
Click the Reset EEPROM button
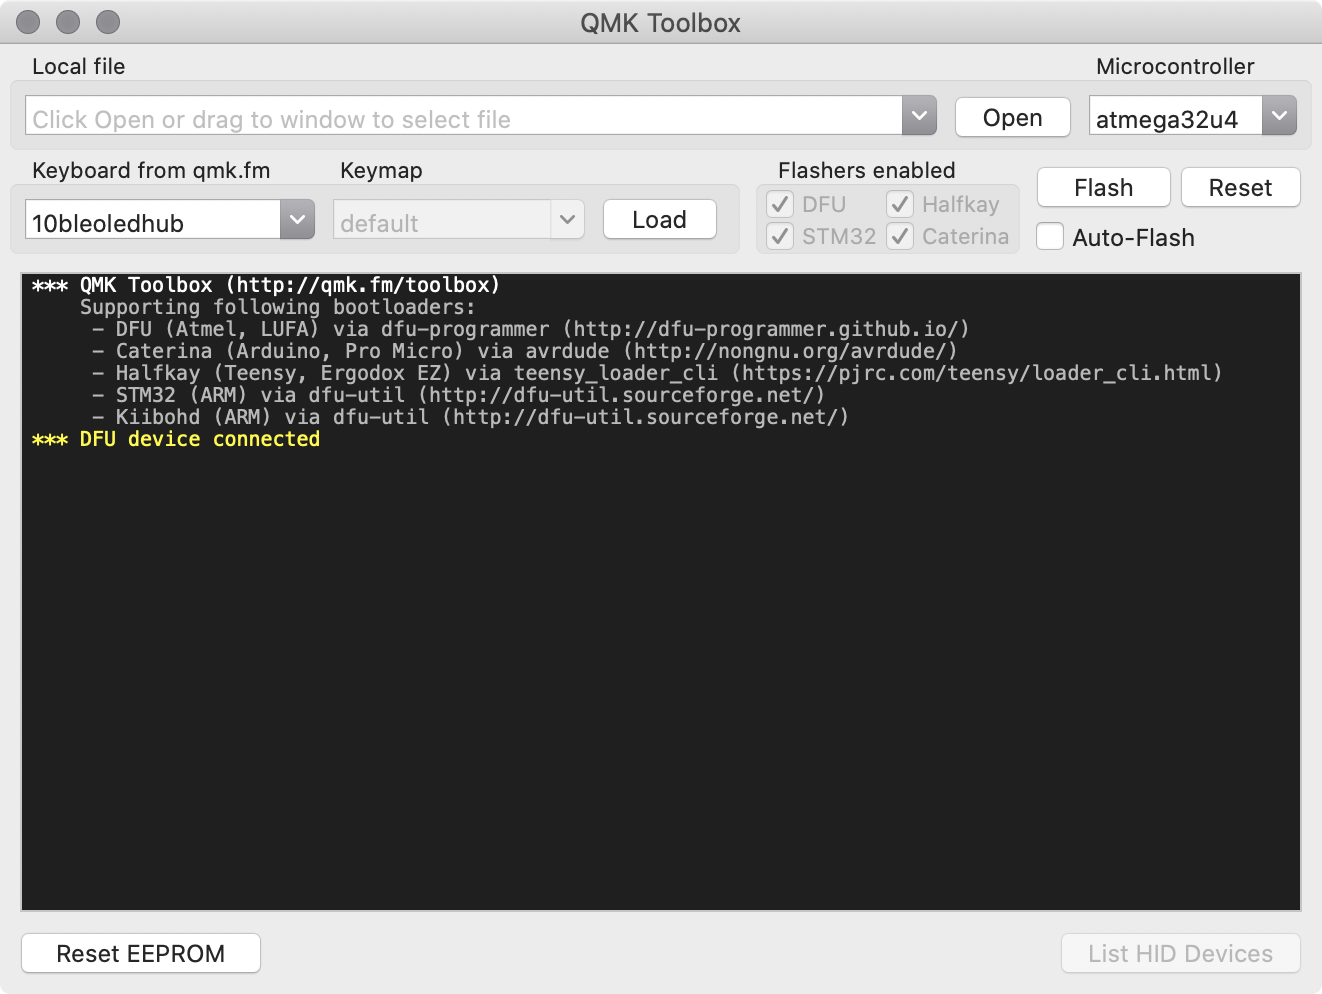(x=141, y=953)
